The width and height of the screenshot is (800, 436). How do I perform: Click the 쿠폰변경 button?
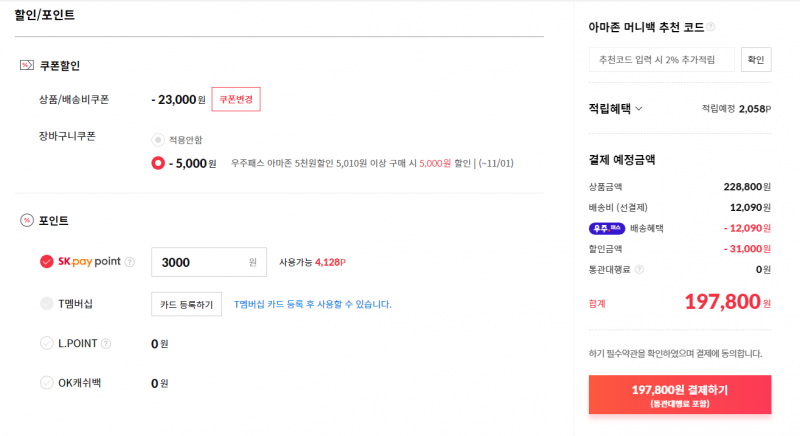click(236, 99)
